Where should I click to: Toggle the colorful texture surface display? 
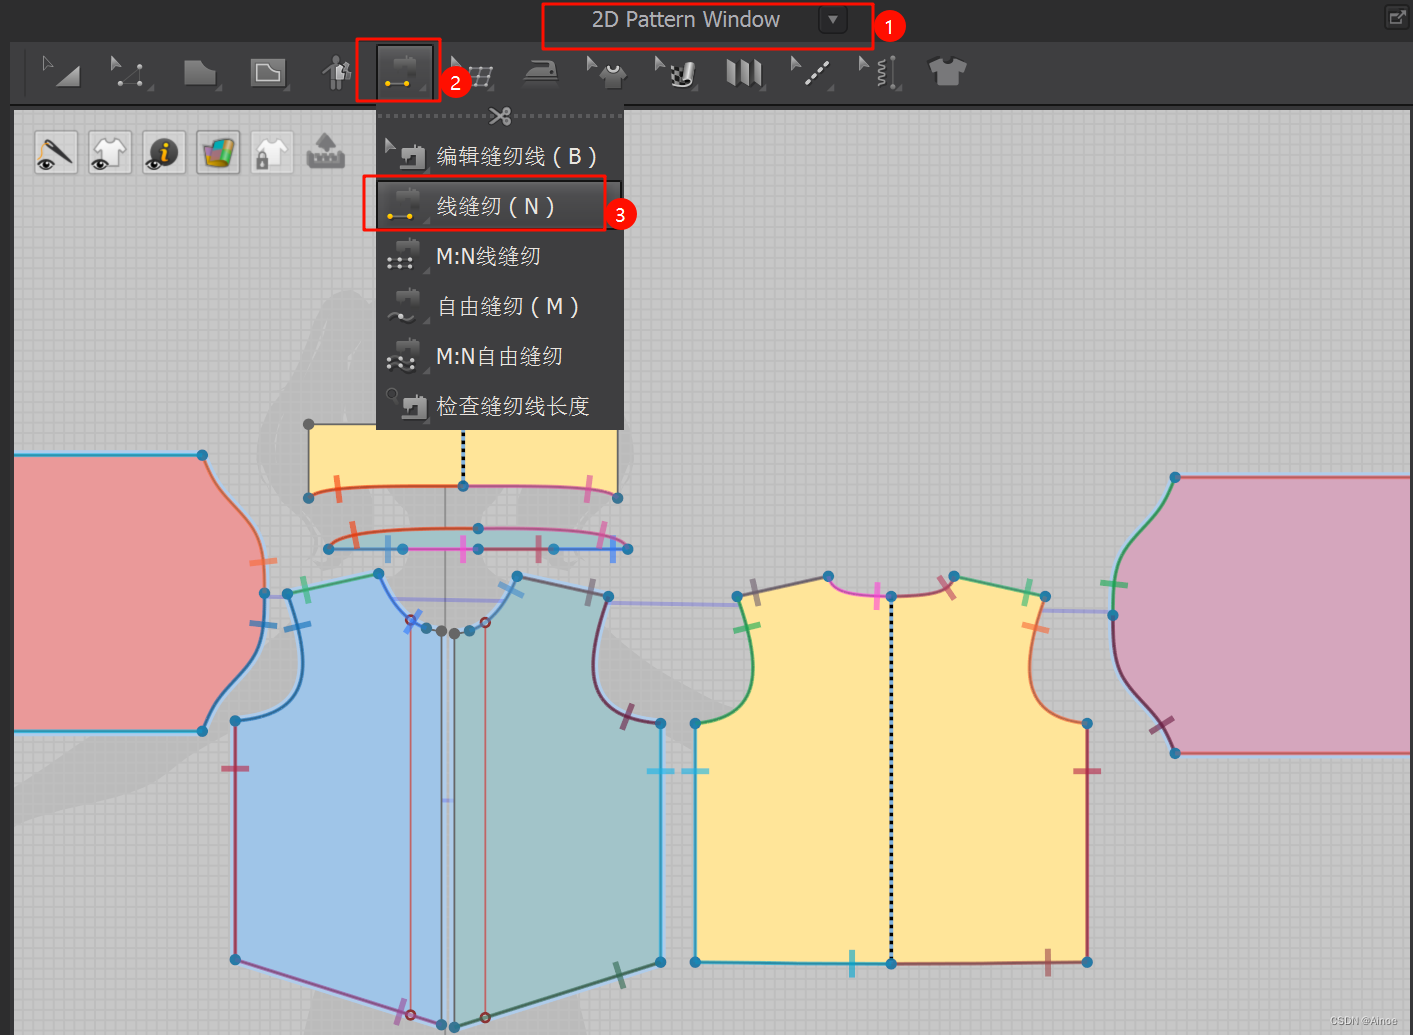[x=218, y=153]
